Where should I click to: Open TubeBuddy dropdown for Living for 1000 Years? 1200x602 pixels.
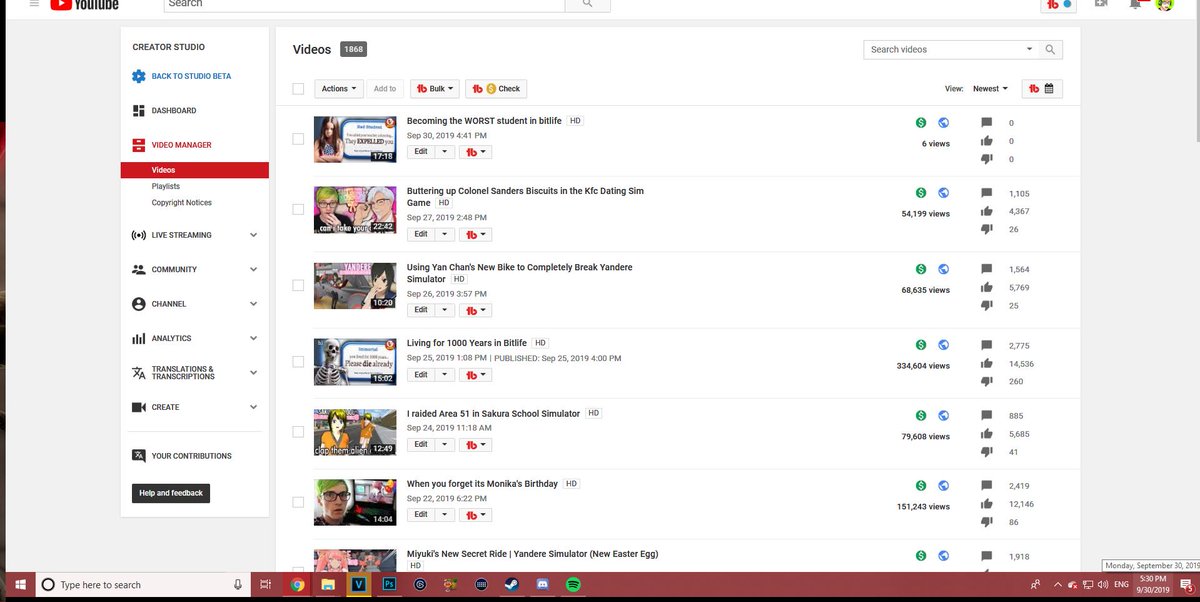[x=475, y=375]
